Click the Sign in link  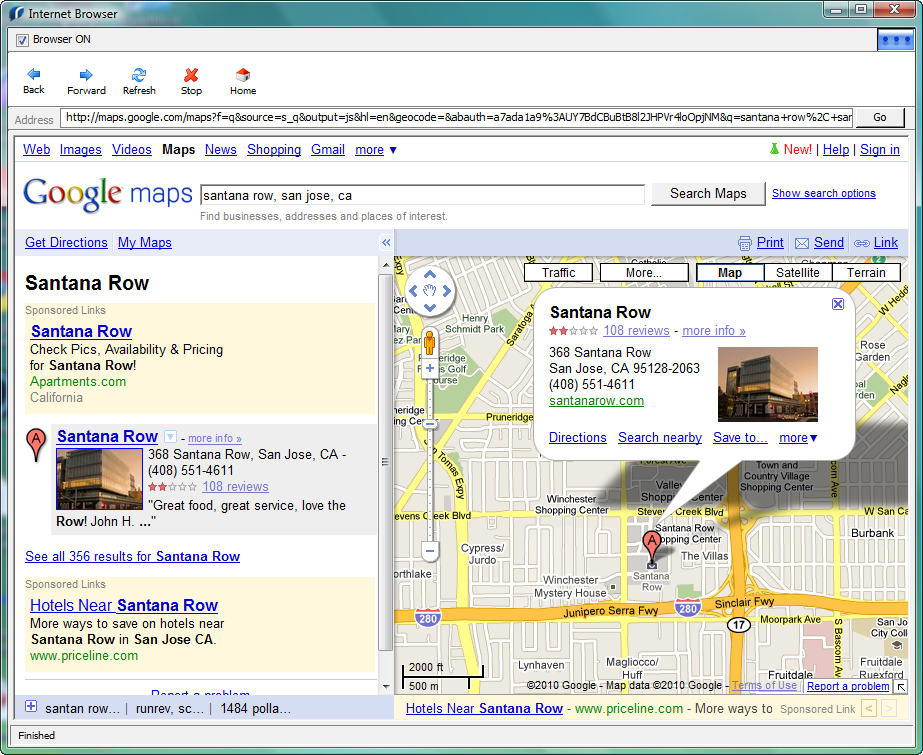[879, 150]
